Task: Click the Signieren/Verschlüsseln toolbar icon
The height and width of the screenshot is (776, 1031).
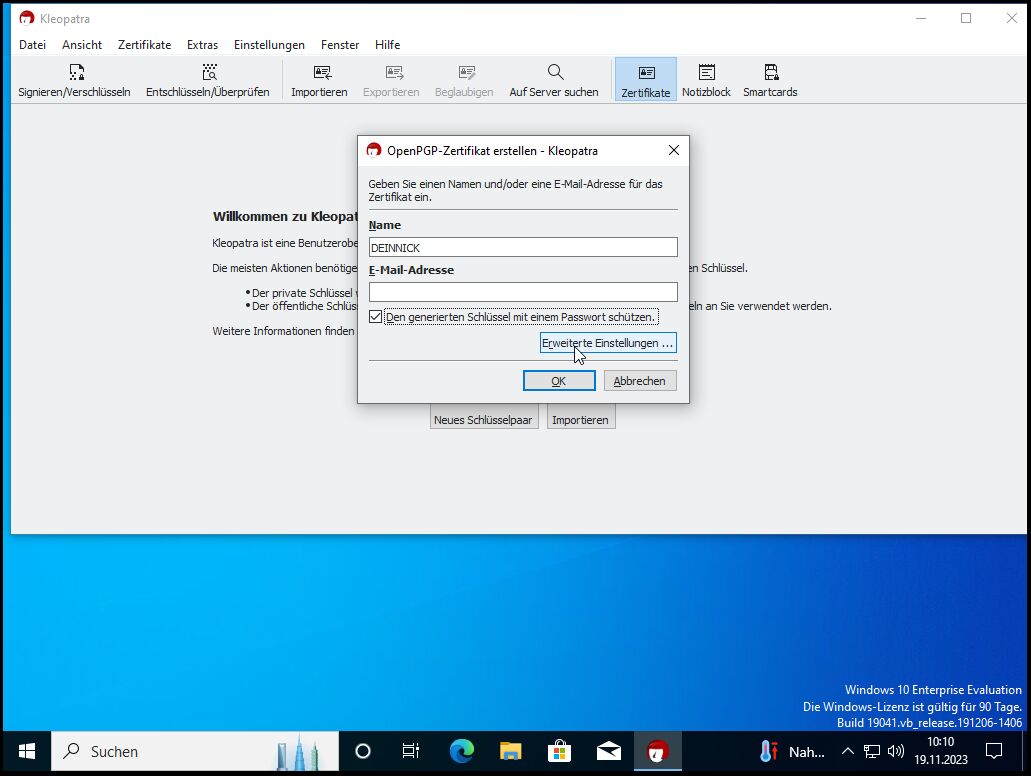Action: 75,73
